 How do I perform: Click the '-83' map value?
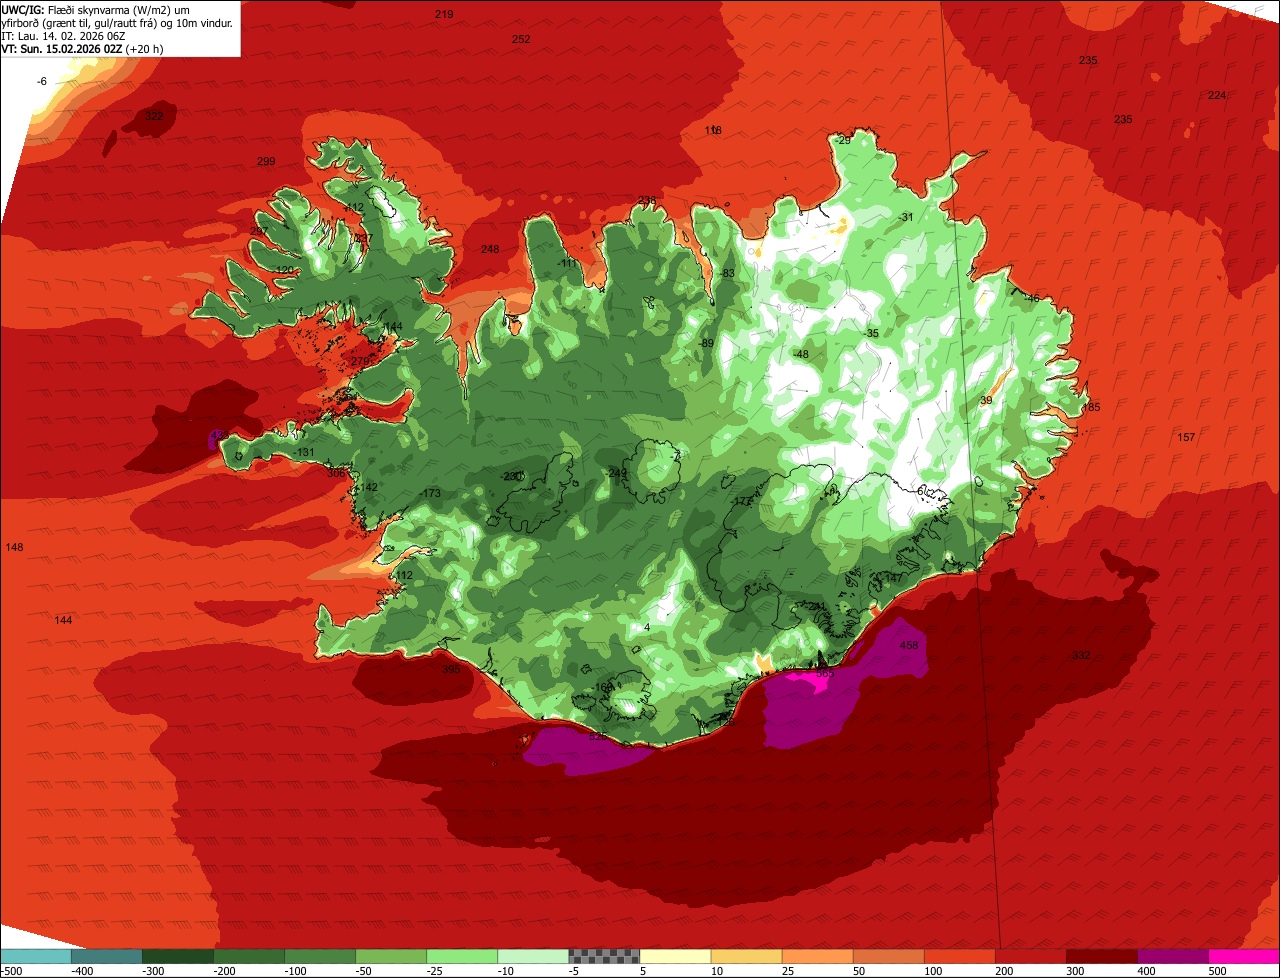pyautogui.click(x=726, y=274)
